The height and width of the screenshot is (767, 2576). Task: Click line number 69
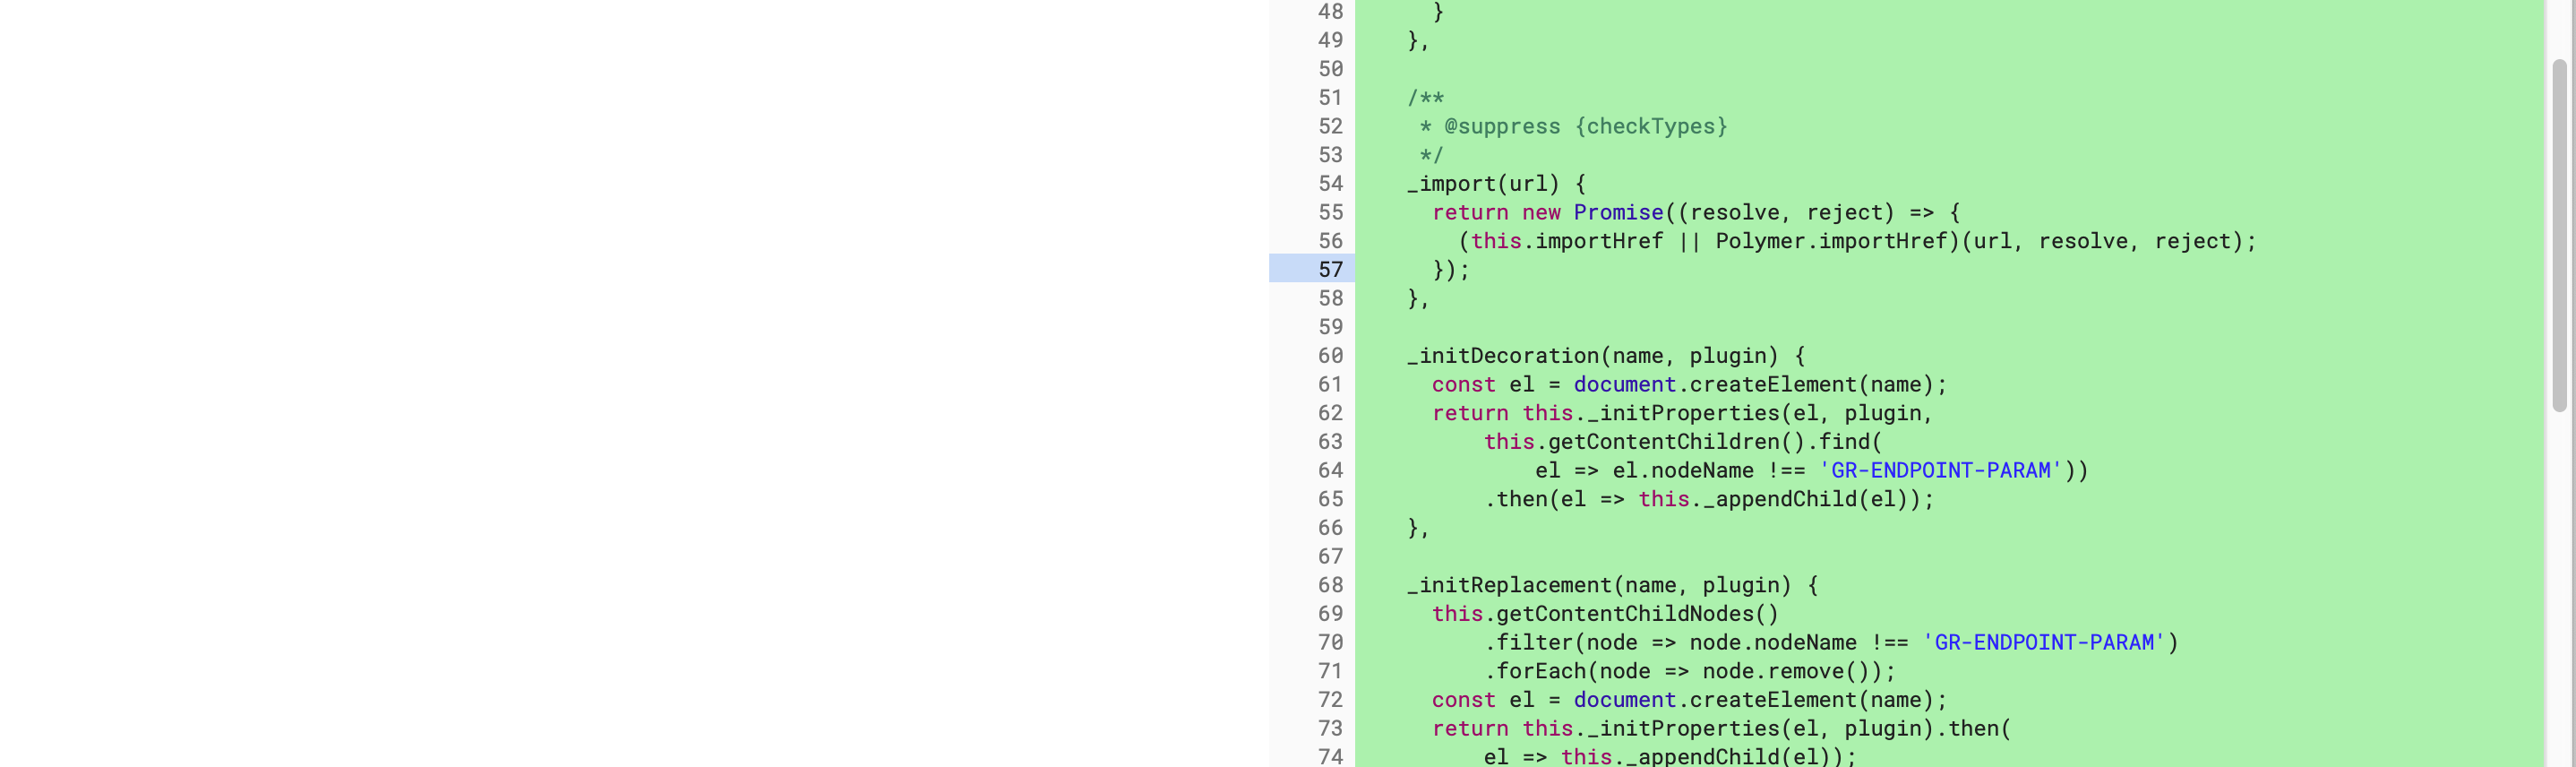[1330, 614]
